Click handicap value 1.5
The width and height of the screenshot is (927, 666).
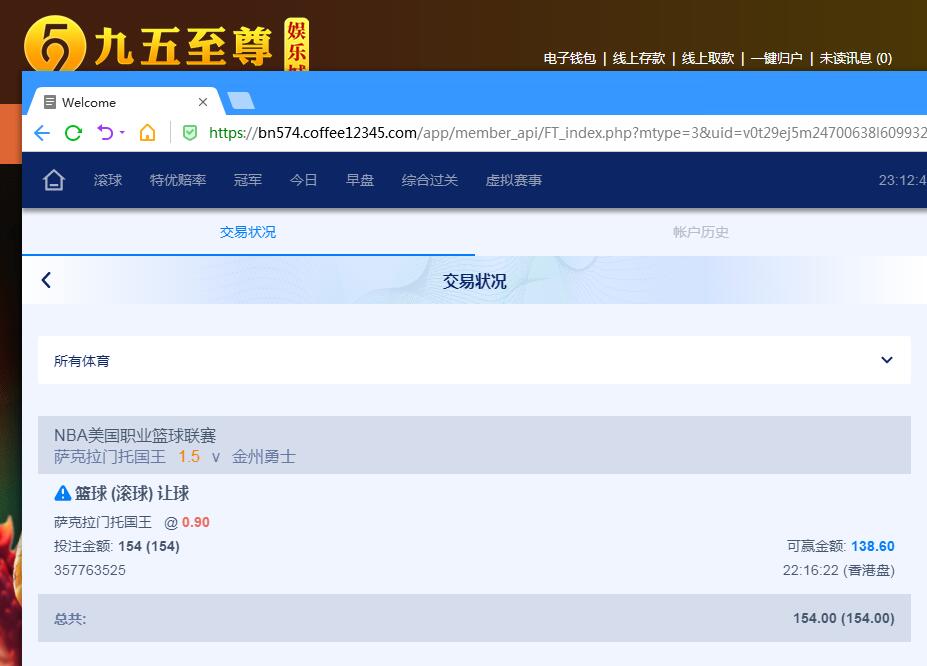point(189,457)
